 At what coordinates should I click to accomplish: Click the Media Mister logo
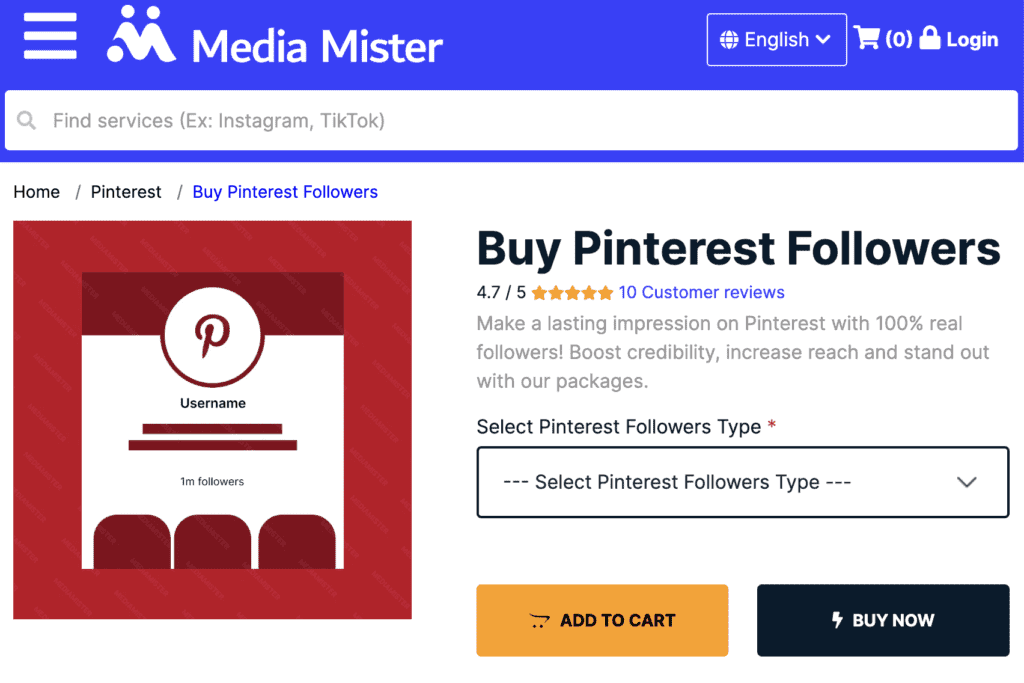[270, 40]
